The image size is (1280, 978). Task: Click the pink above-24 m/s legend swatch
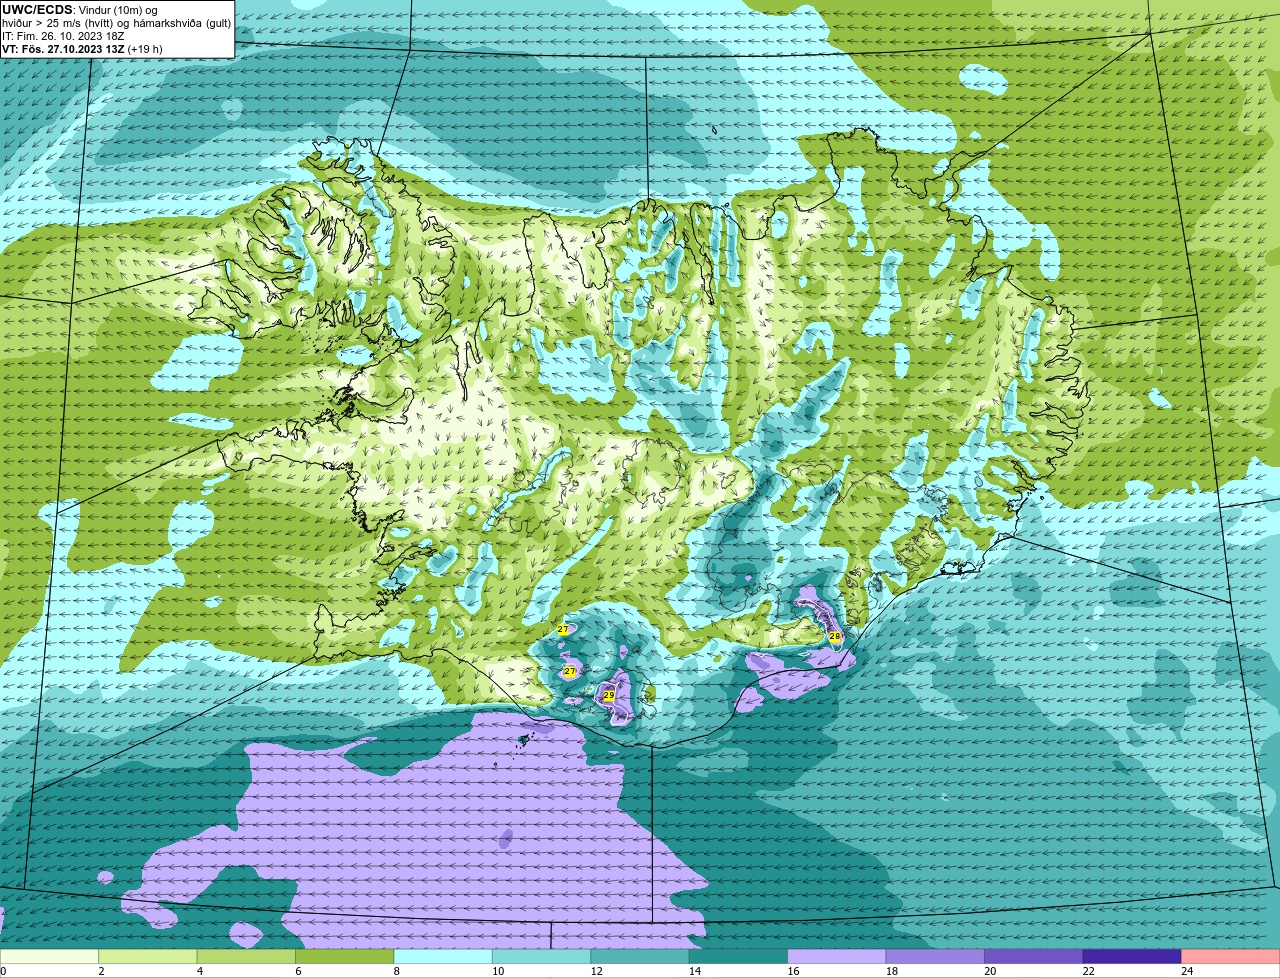1231,957
